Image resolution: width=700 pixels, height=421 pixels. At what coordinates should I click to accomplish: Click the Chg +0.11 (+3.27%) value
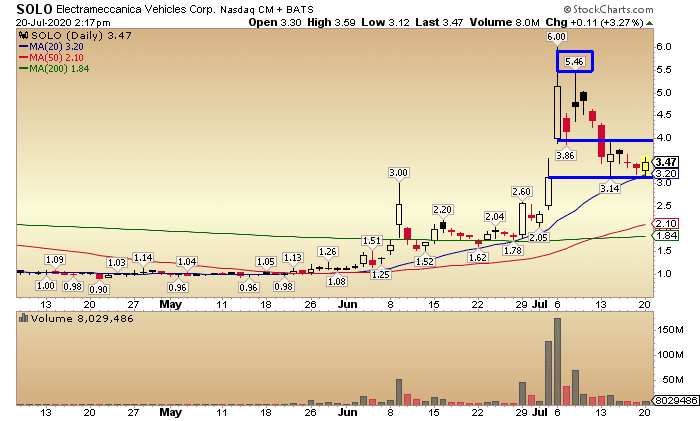tap(594, 22)
